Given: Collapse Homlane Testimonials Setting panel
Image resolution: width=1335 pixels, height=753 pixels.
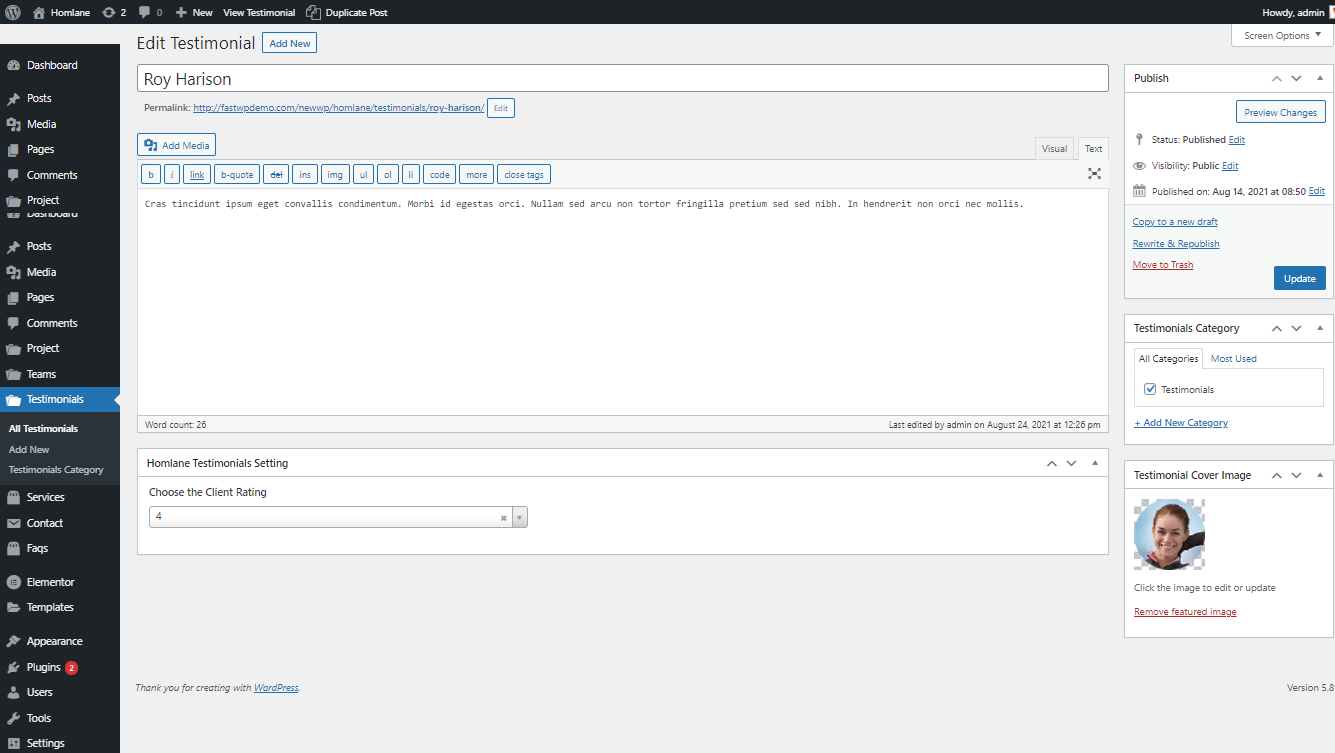Looking at the screenshot, I should 1095,463.
